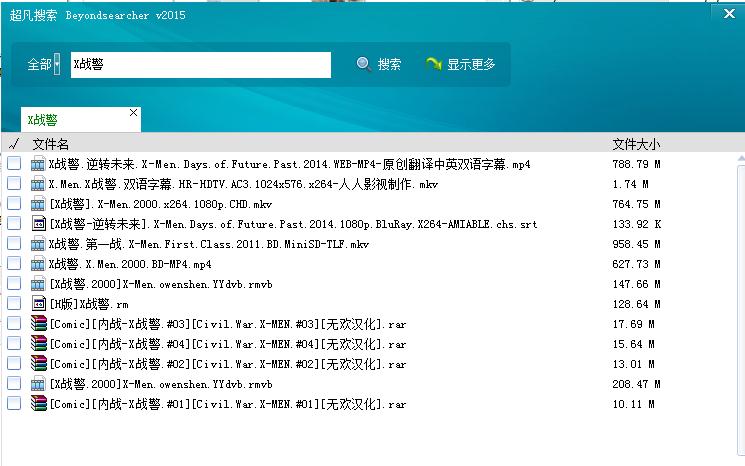Click the file icon of [H版]X战警.rm
Screen dimensions: 745x466
click(x=38, y=304)
